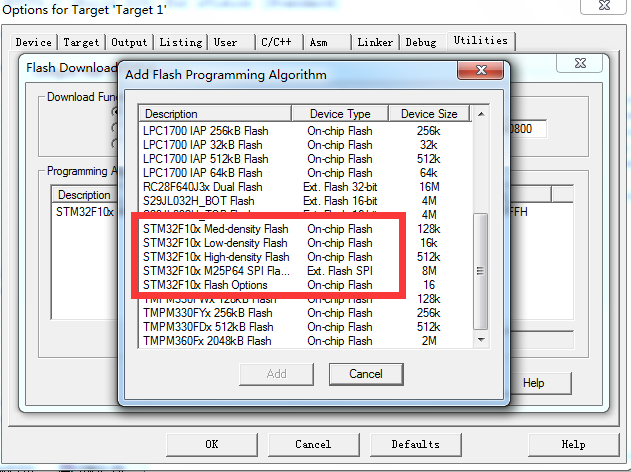Viewport: 631px width, 472px height.
Task: Select S29JL032H_BOT Flash row
Action: pos(305,201)
